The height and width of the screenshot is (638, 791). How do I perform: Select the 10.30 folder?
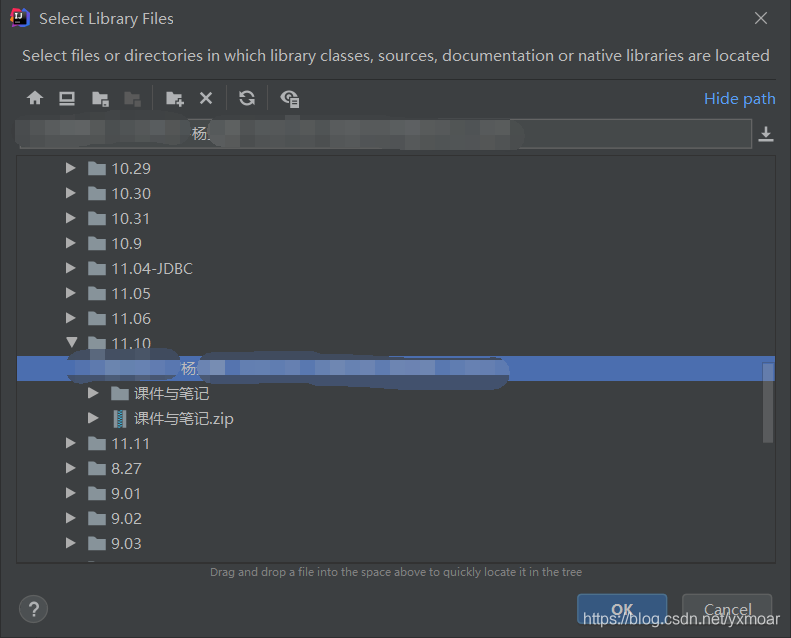click(x=119, y=194)
